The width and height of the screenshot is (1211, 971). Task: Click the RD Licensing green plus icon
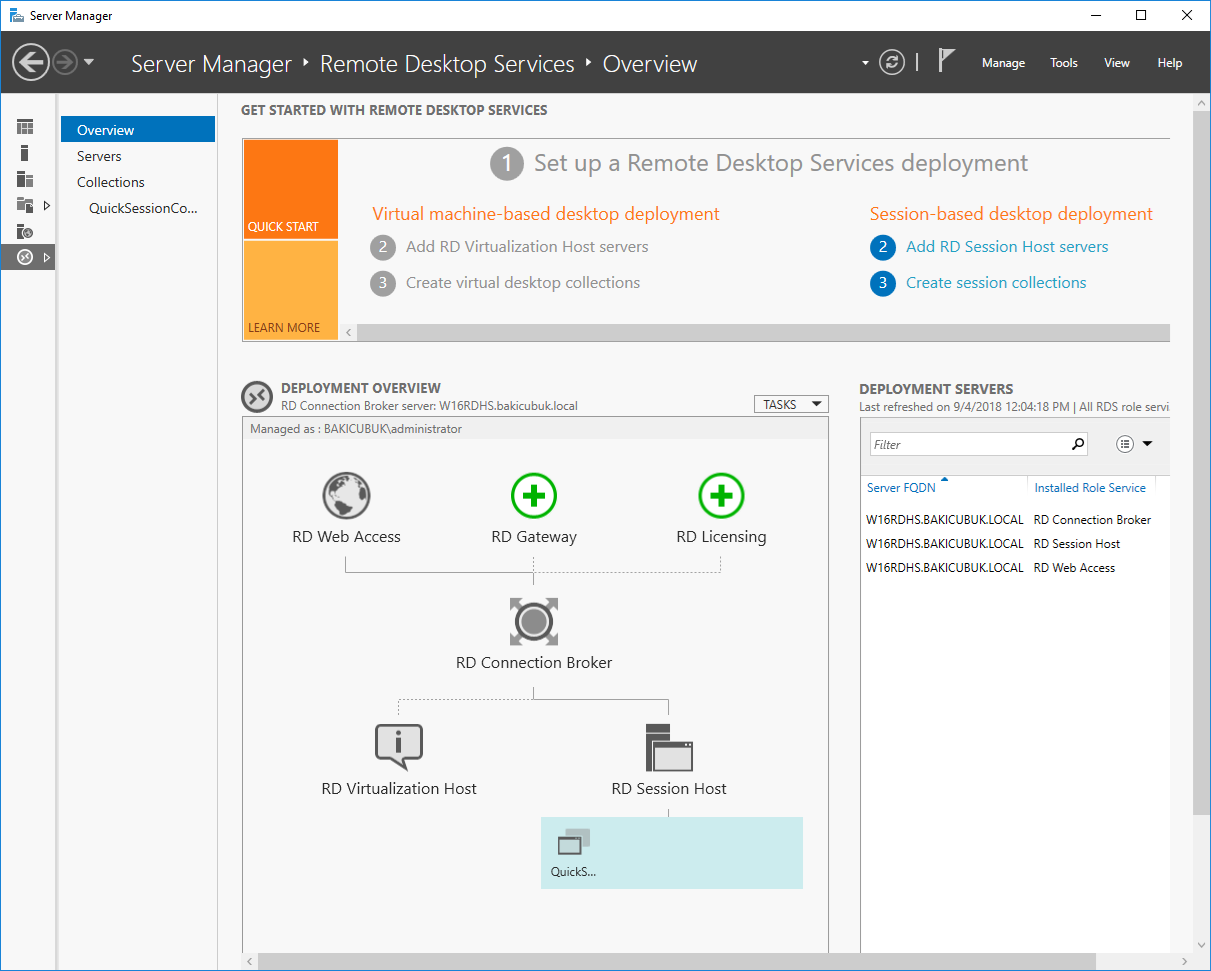[x=721, y=495]
